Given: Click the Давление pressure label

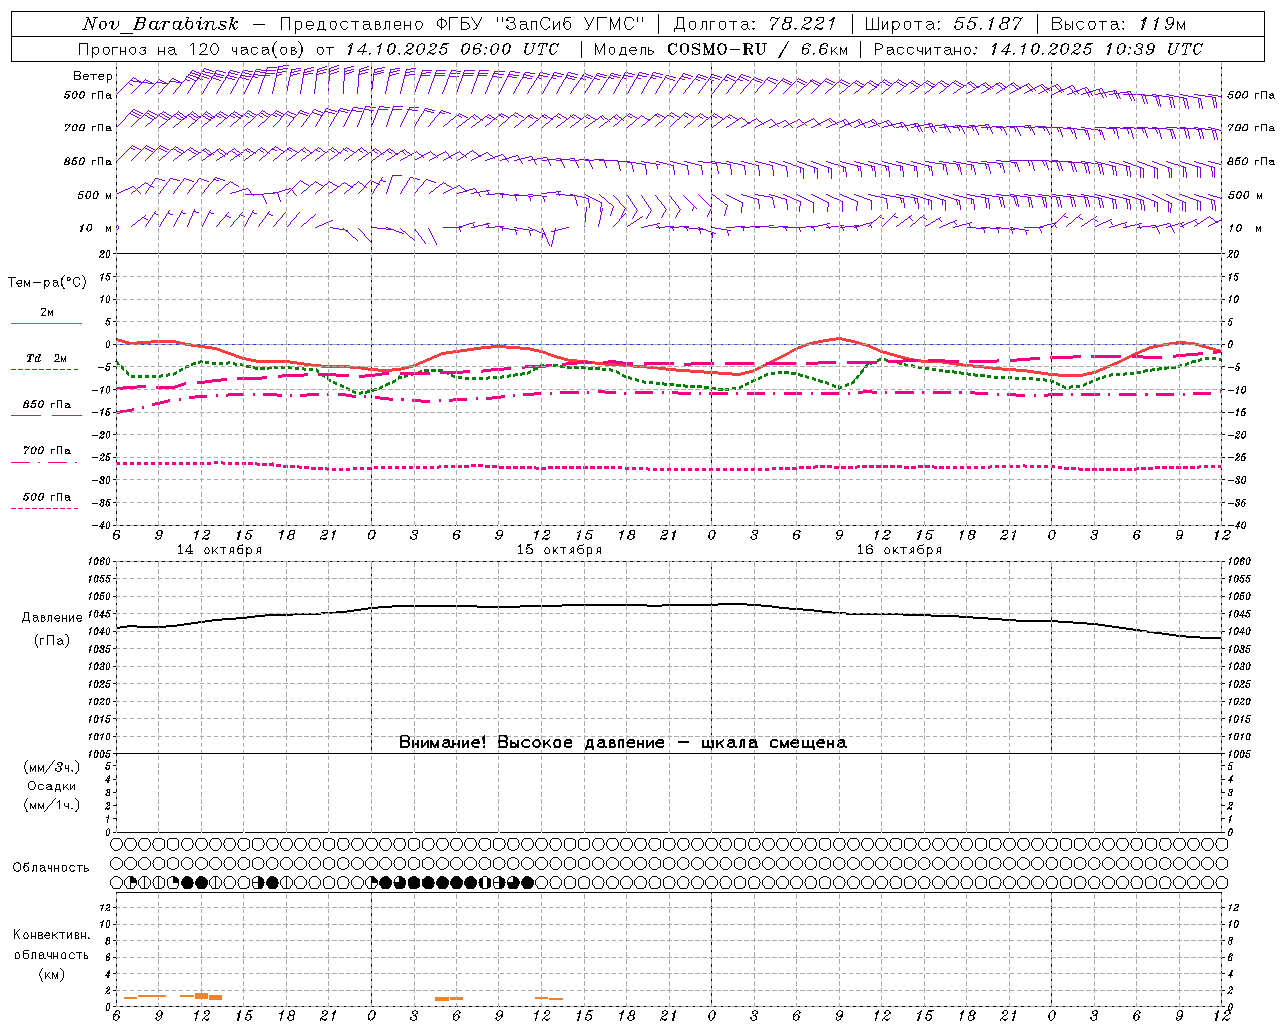Looking at the screenshot, I should (52, 618).
